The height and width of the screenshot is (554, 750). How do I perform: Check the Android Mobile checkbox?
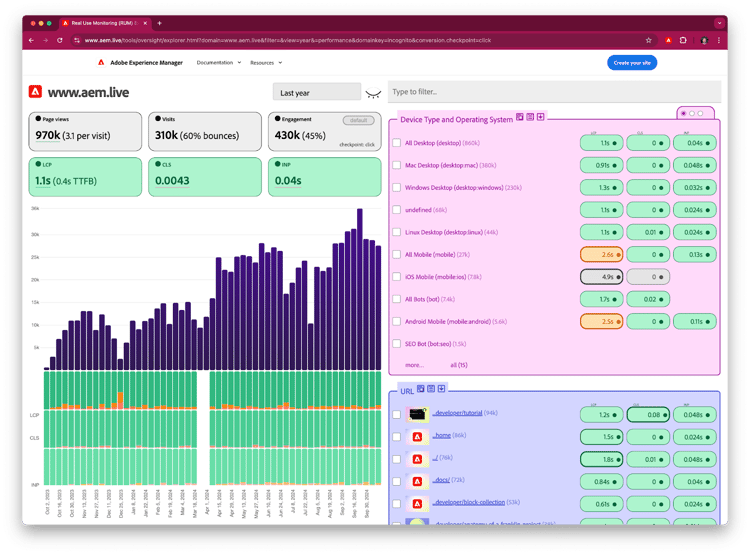[397, 321]
